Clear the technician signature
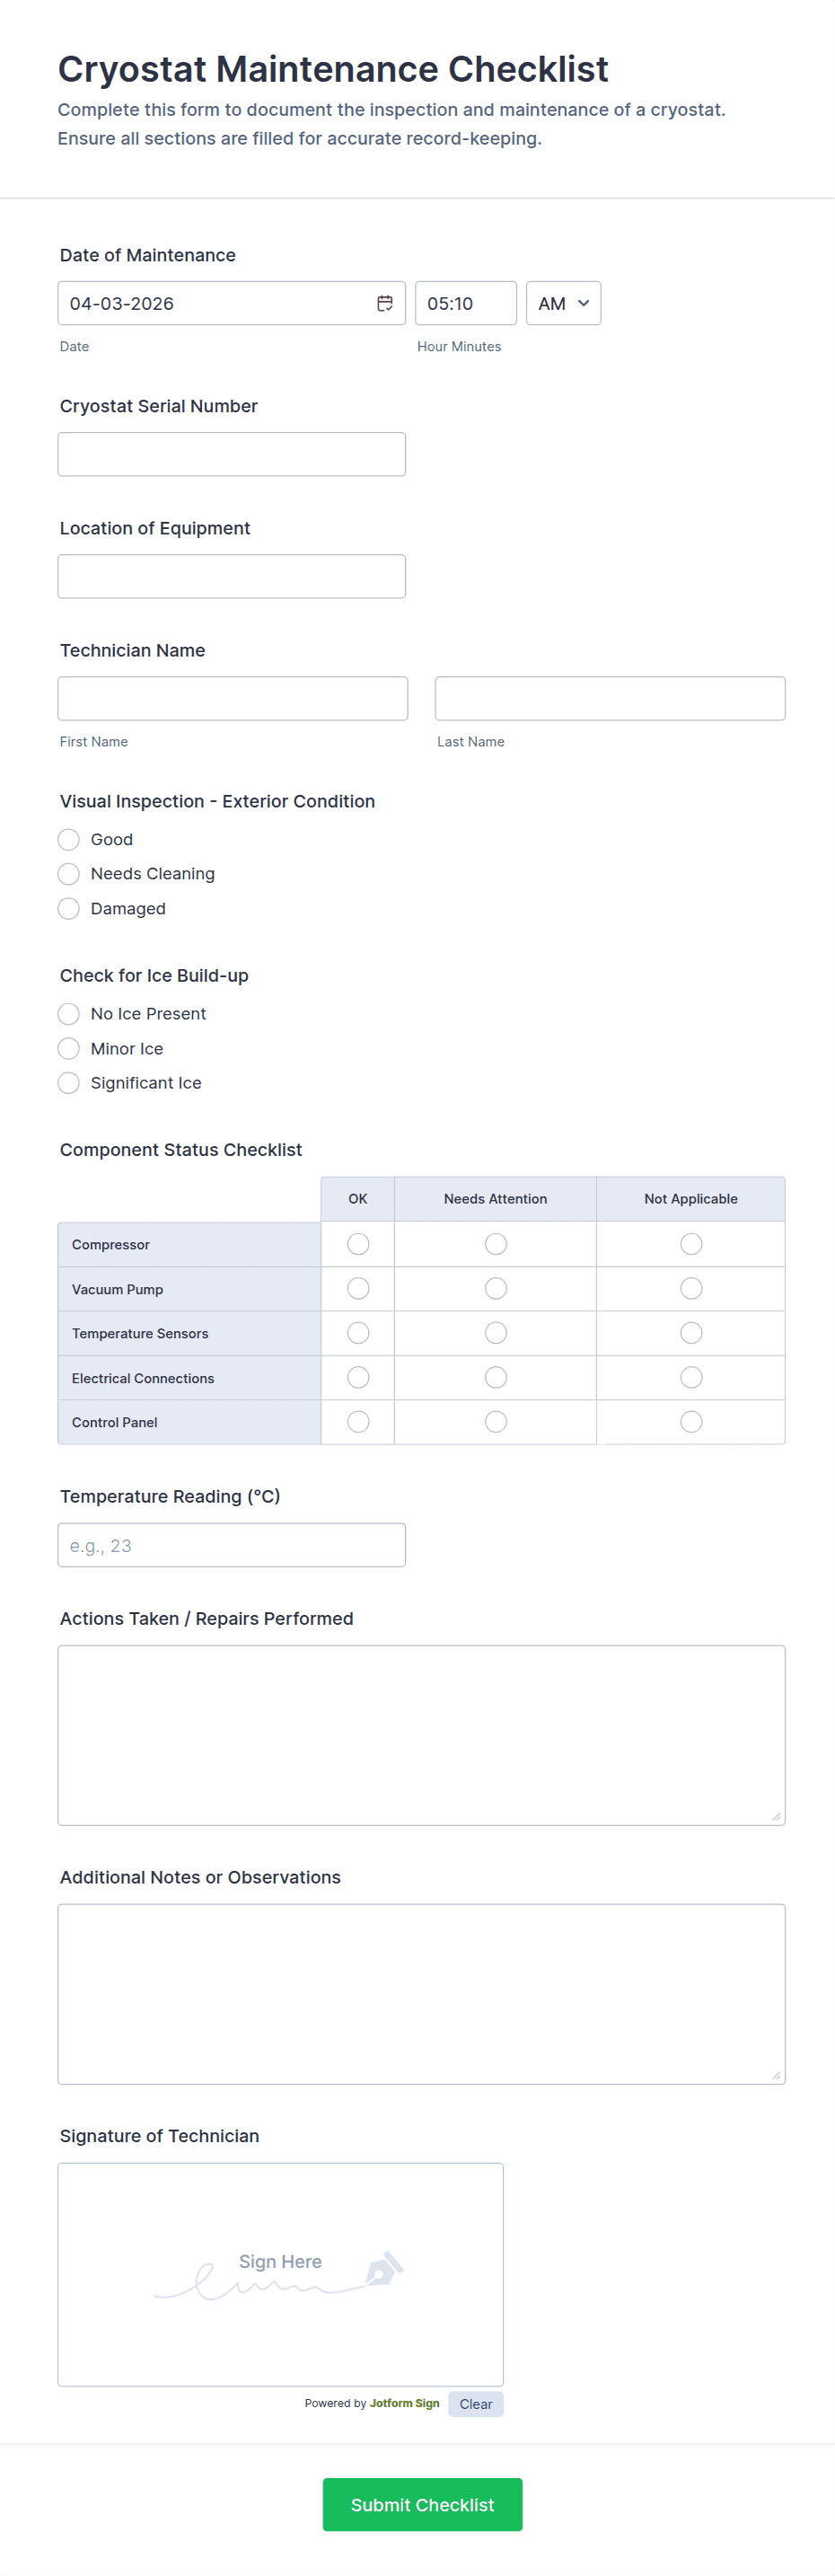The height and width of the screenshot is (2576, 835). 475,2404
